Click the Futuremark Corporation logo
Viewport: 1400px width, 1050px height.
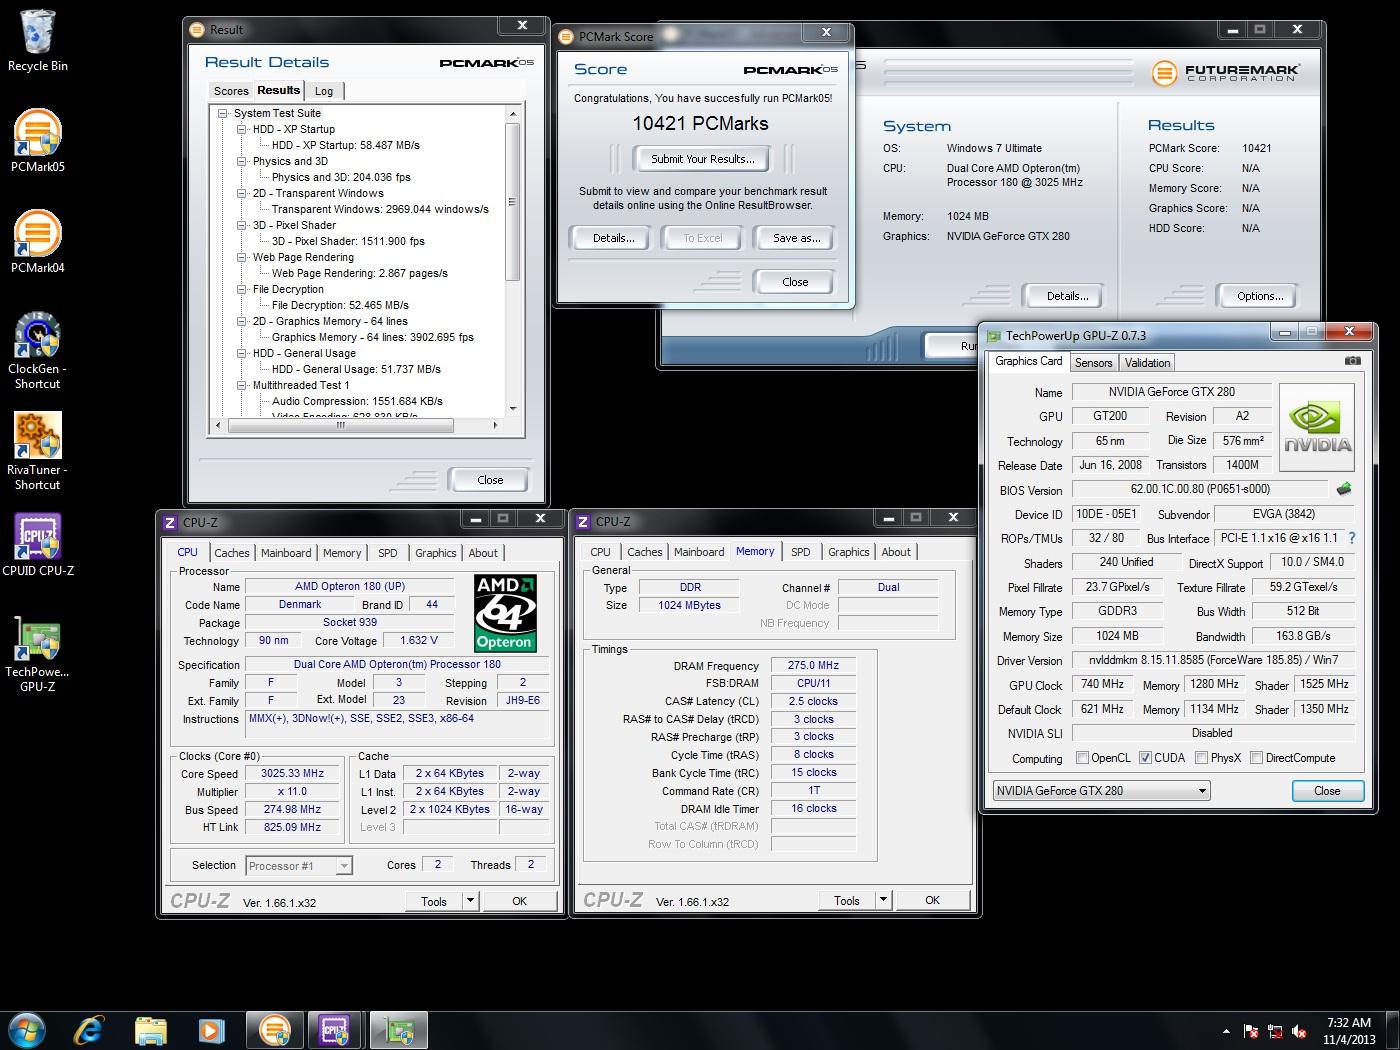1225,73
